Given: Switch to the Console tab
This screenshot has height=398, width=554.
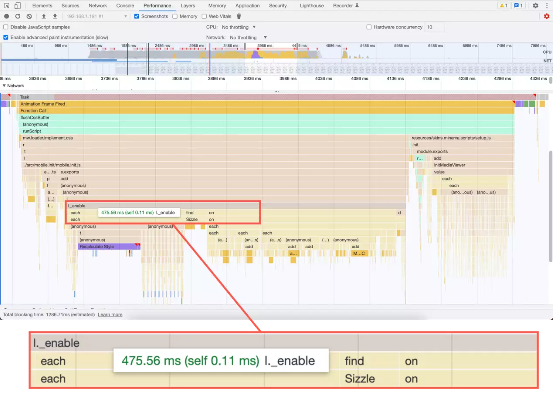Looking at the screenshot, I should [x=125, y=5].
